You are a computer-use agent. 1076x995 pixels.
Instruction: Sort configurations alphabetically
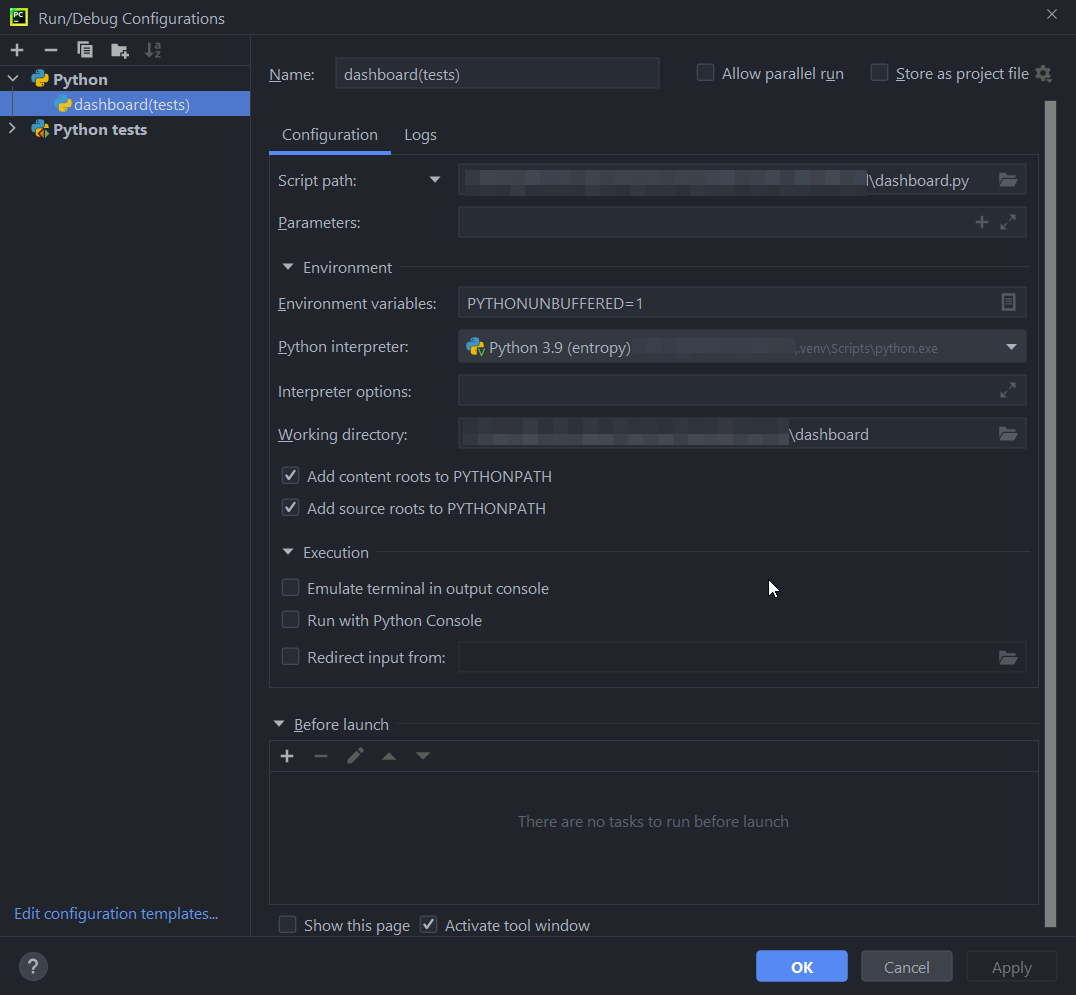[x=153, y=50]
